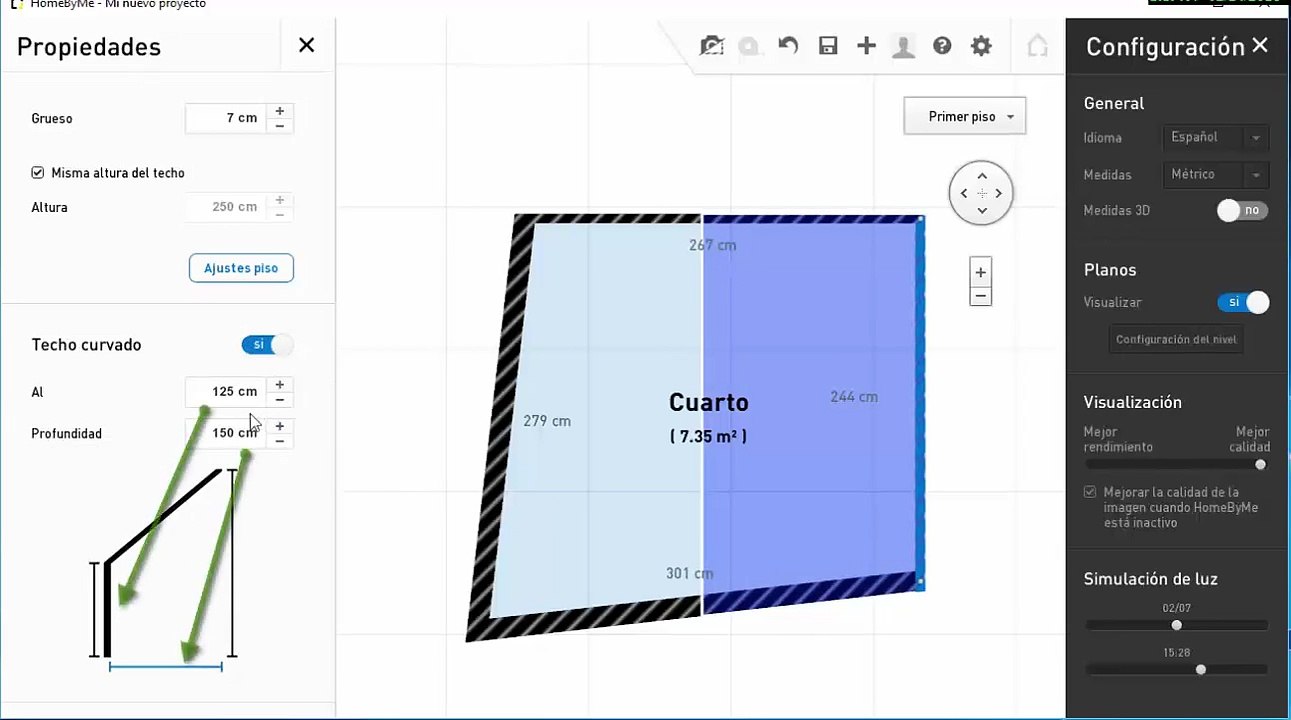Zoom in on the floor plan

981,272
